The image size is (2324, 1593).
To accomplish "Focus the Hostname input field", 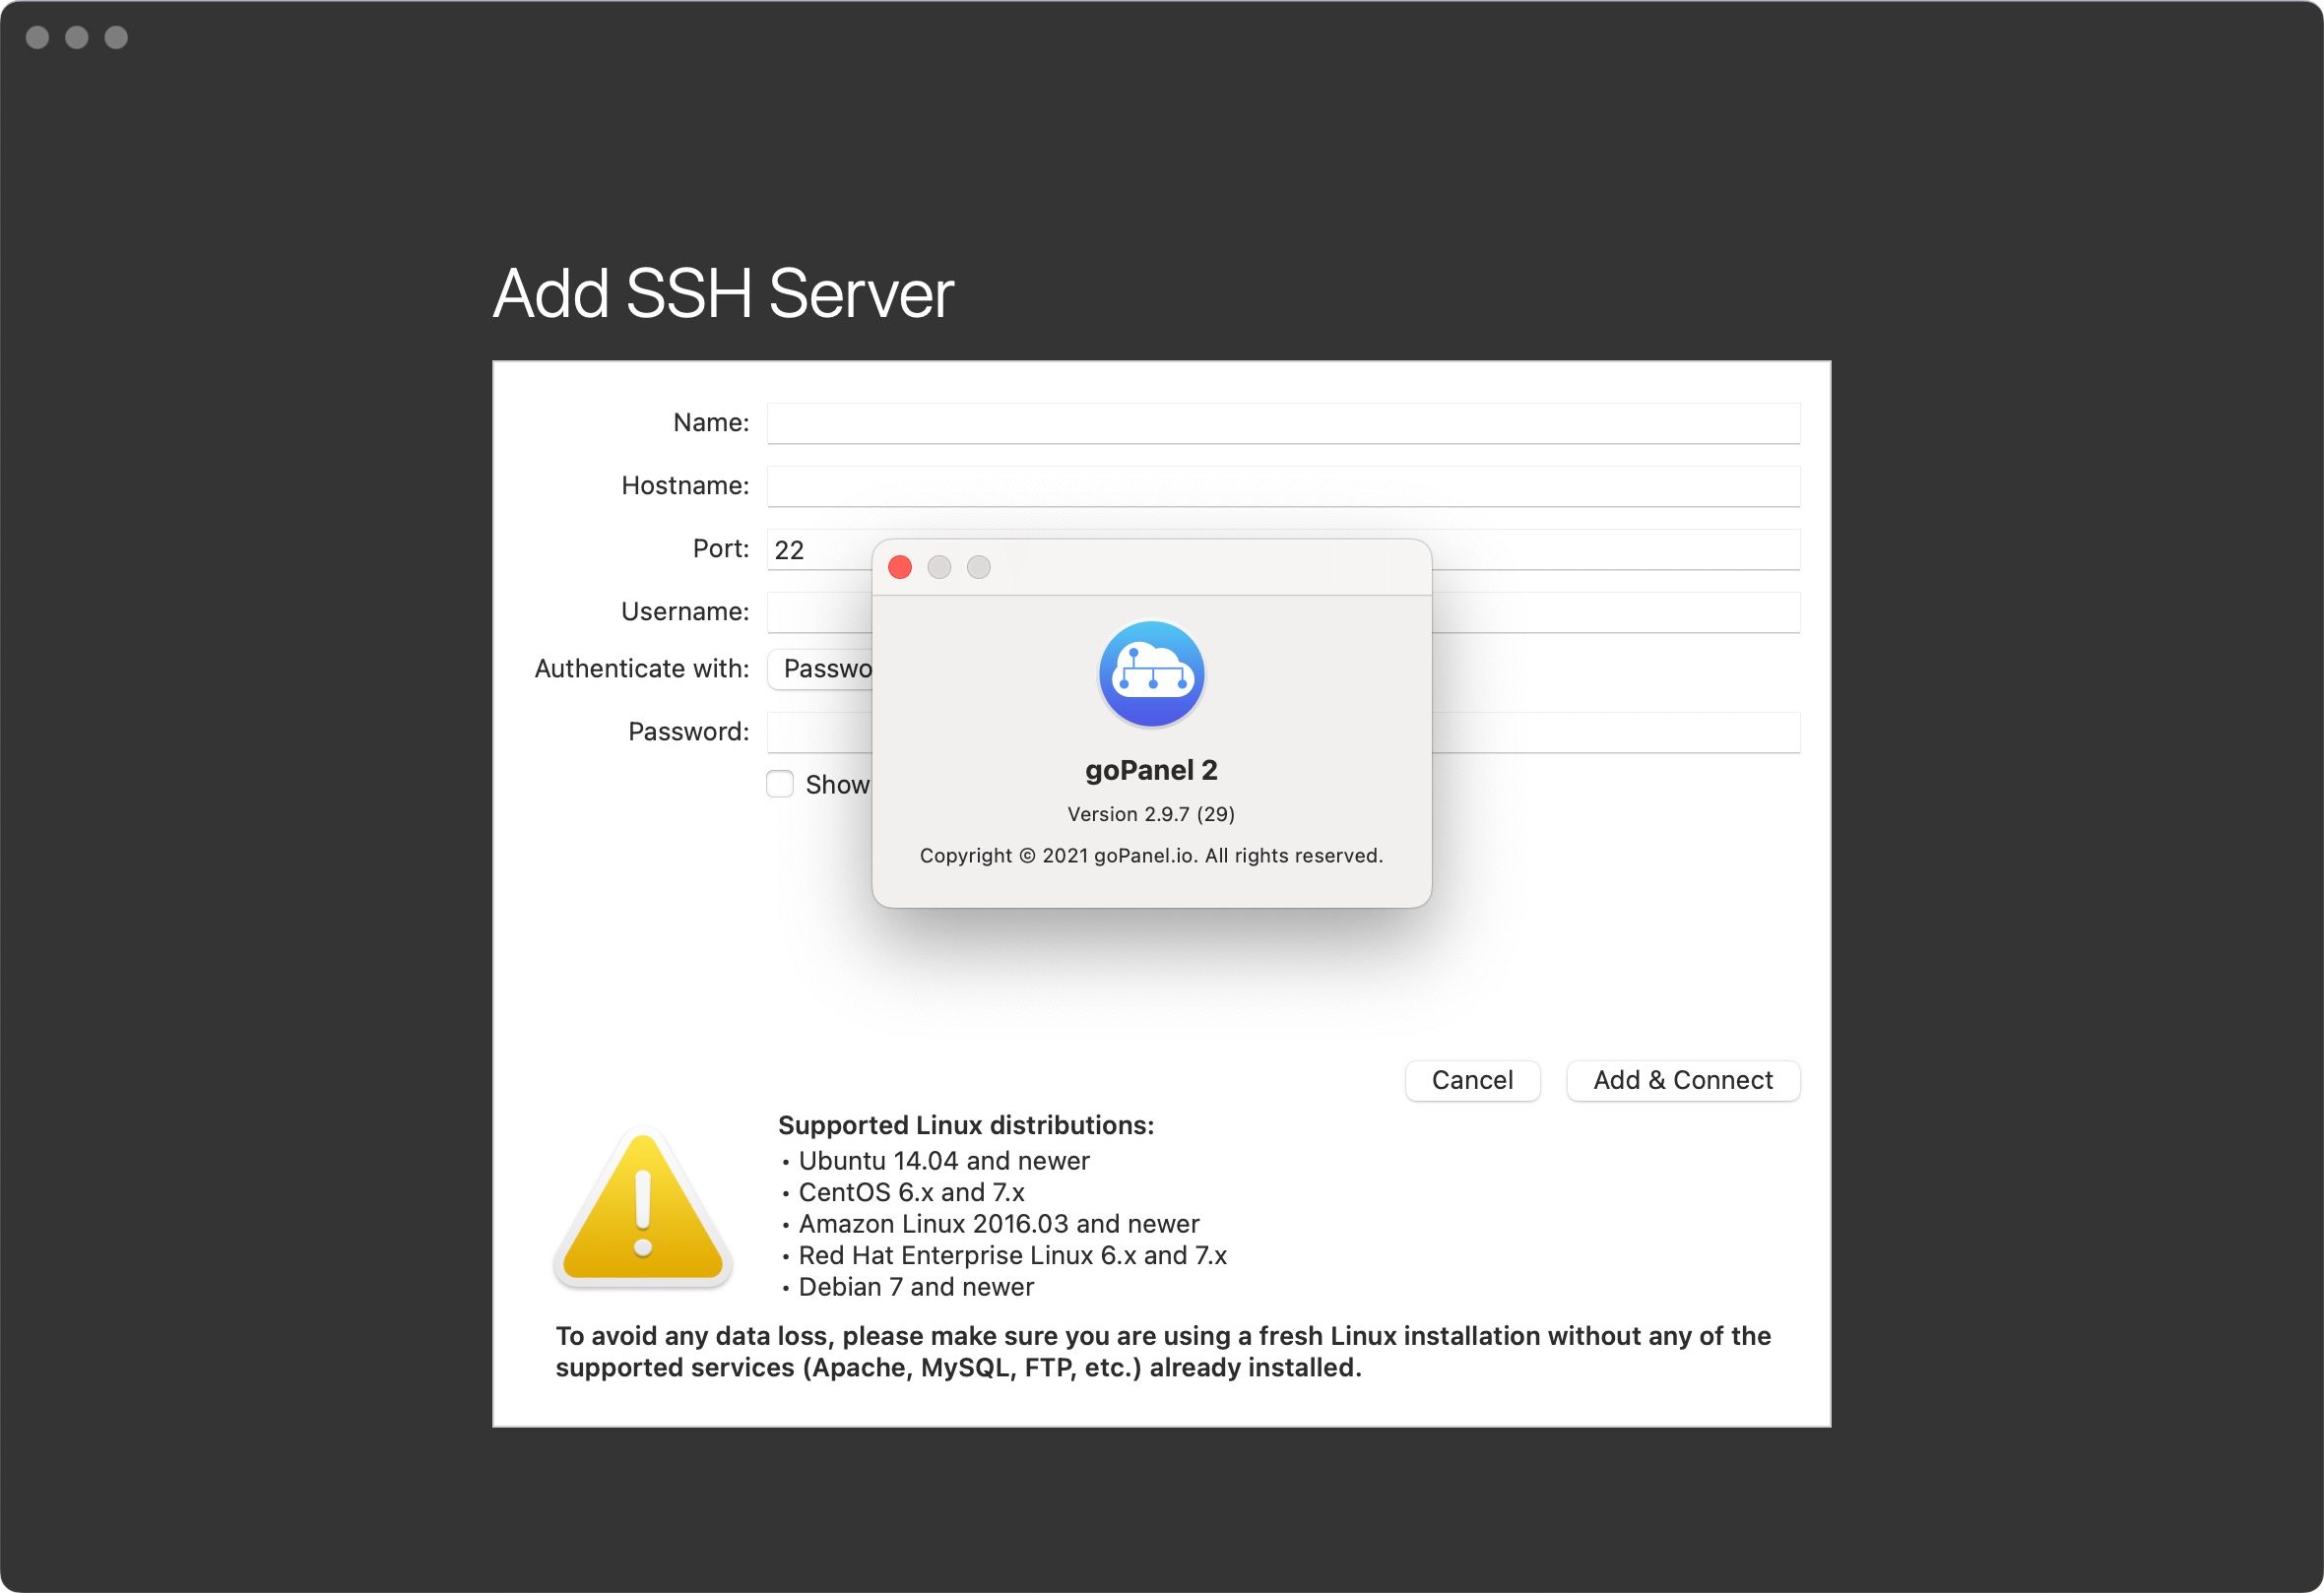I will [1283, 486].
